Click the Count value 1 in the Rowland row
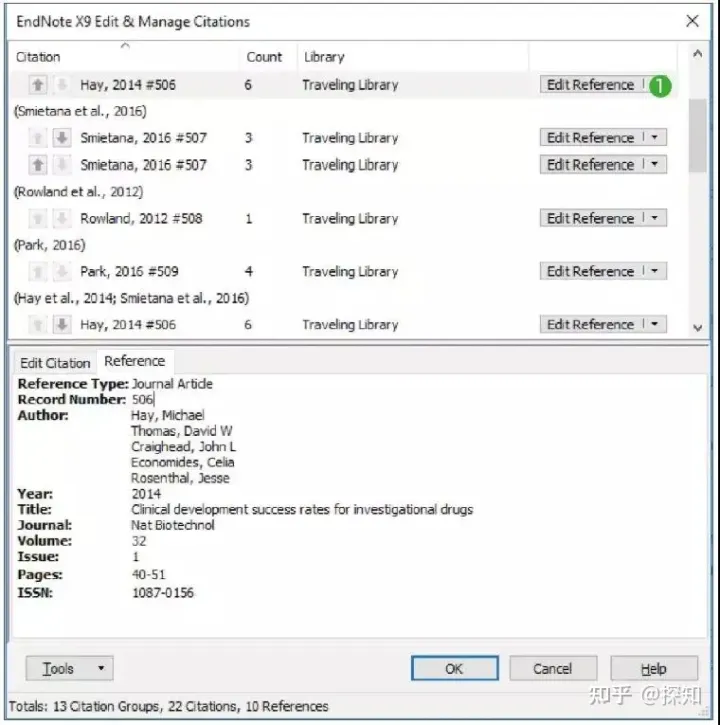This screenshot has height=725, width=720. (249, 218)
